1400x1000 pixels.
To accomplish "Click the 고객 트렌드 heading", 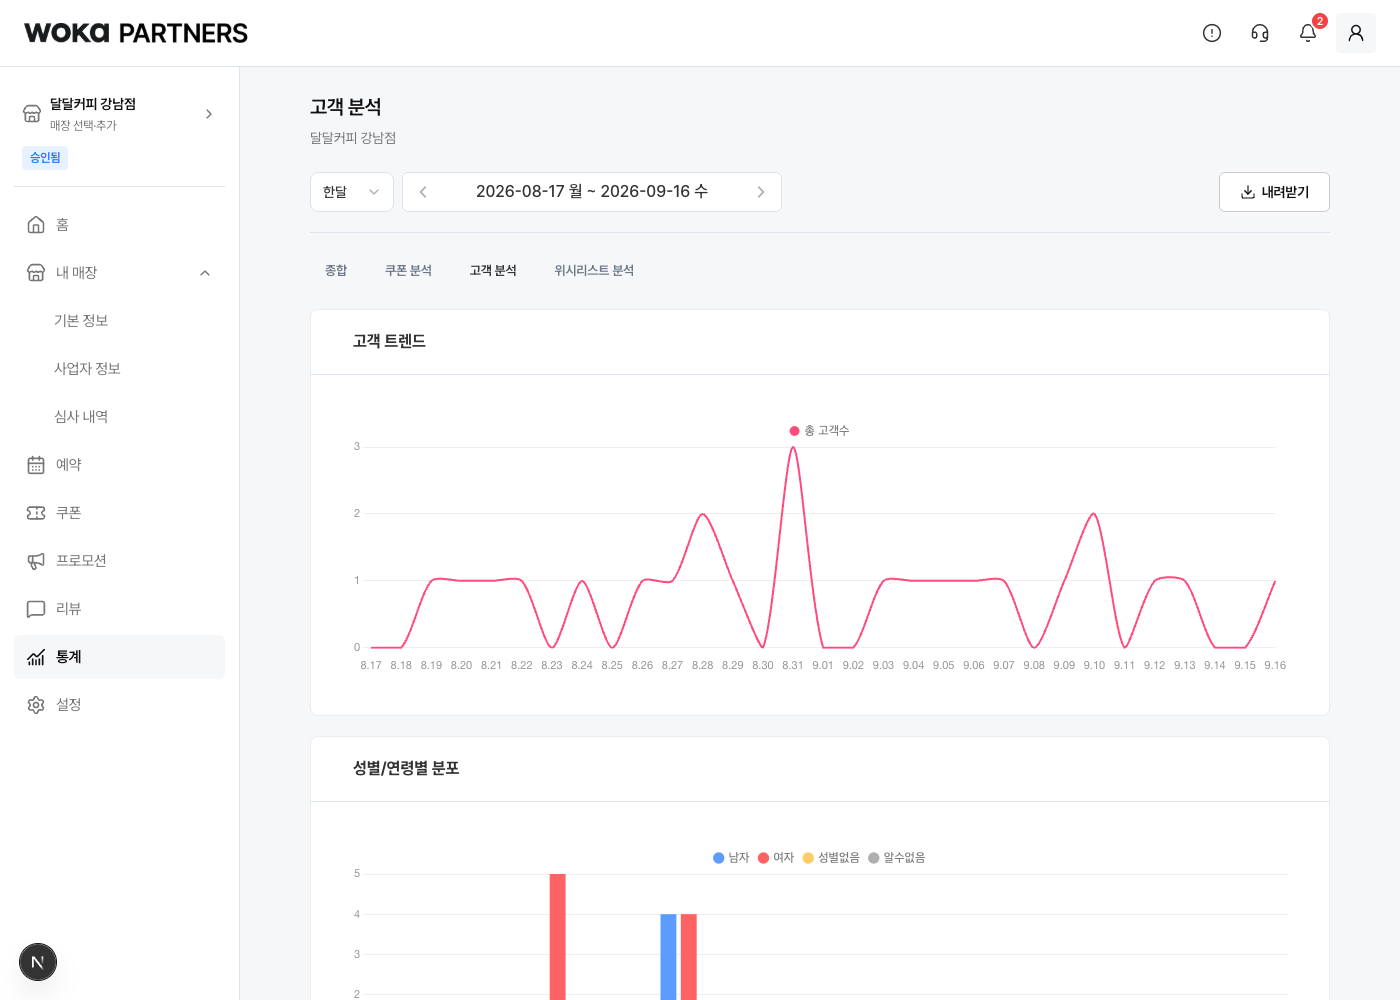I will [389, 342].
